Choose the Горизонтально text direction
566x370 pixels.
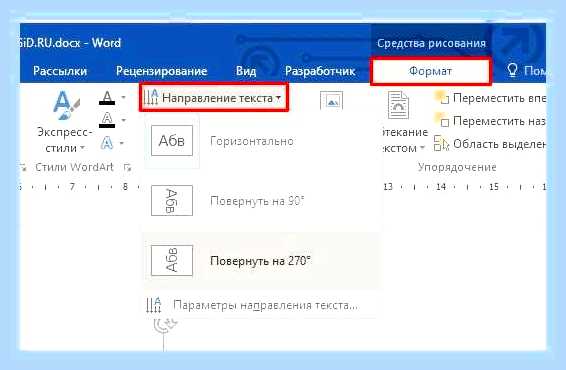point(262,141)
